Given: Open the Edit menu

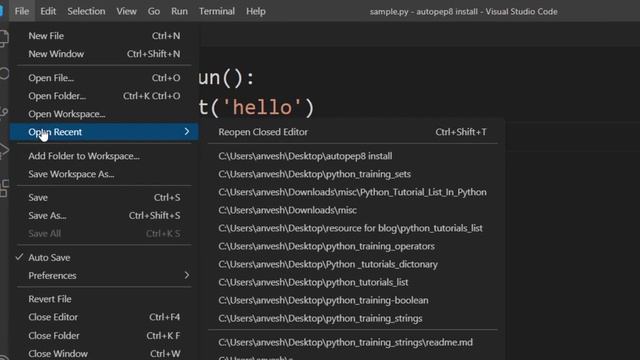Looking at the screenshot, I should (48, 11).
